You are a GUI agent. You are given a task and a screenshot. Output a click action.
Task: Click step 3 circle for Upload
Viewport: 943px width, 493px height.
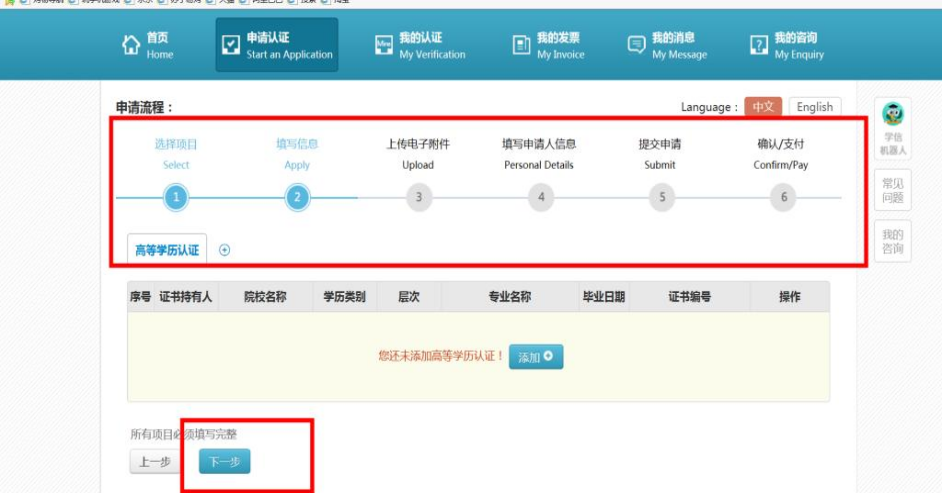pyautogui.click(x=418, y=198)
